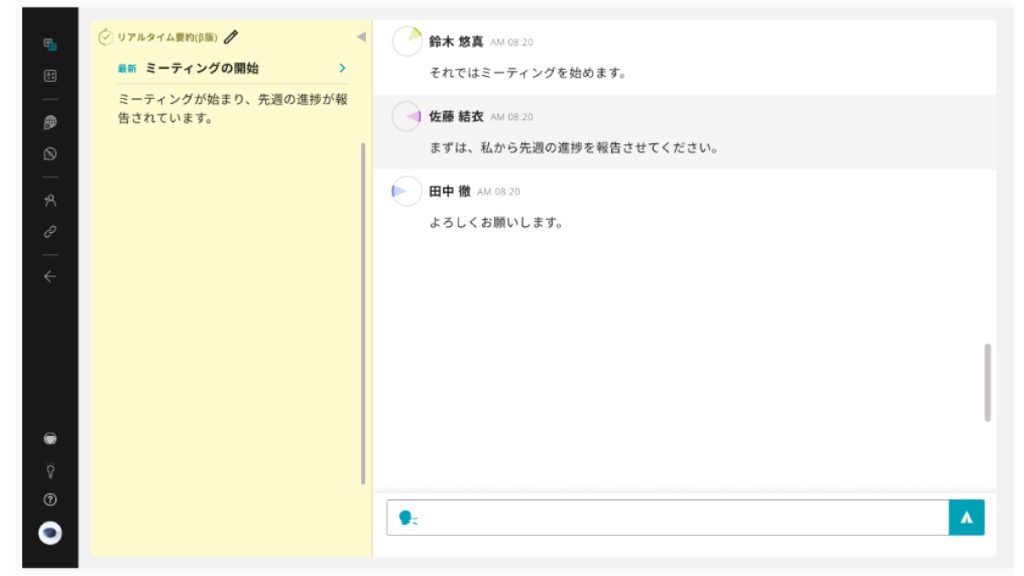
Task: Select the ミーティングの開始 summary heading
Action: pos(202,68)
